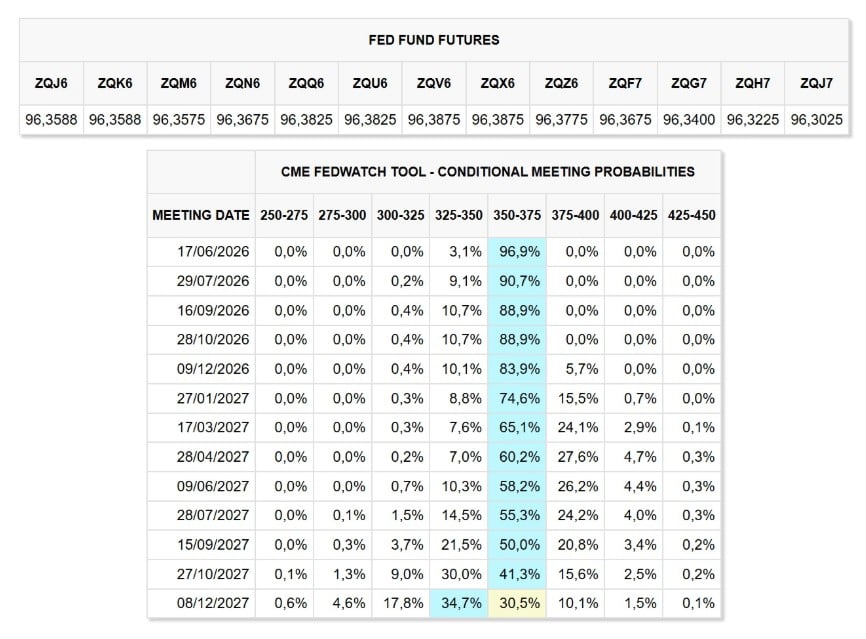
Task: Click the ZQM6 price 96,3575
Action: [x=179, y=119]
